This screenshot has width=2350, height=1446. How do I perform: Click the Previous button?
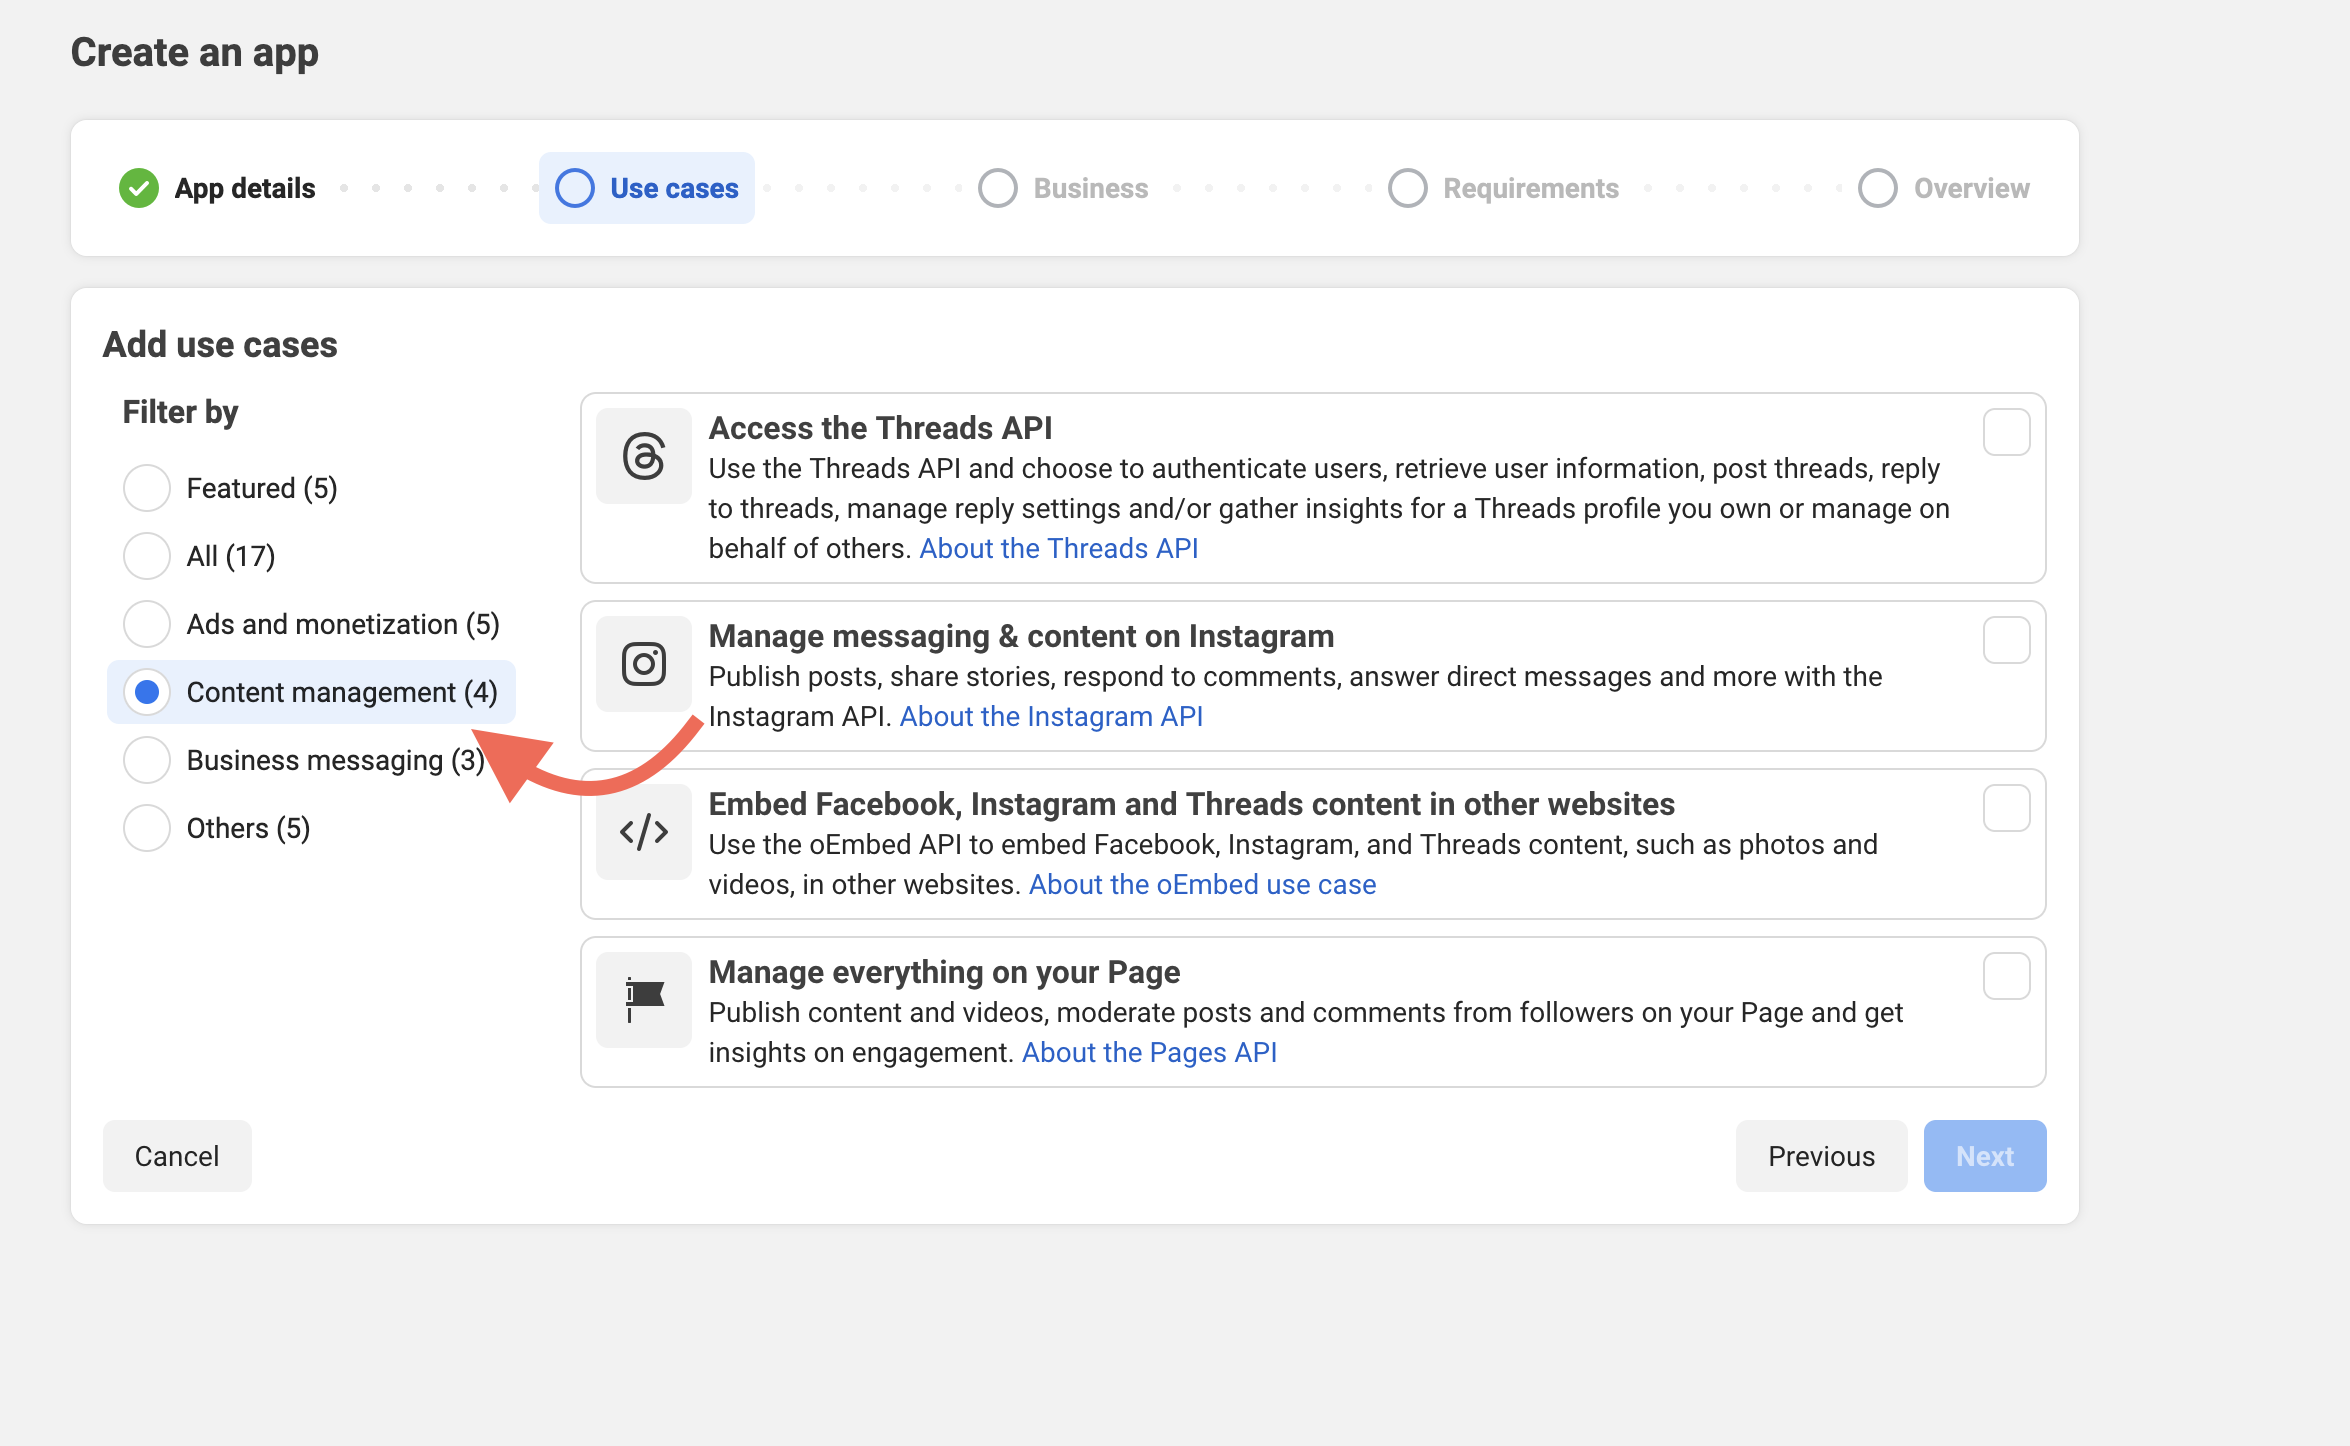[1821, 1156]
